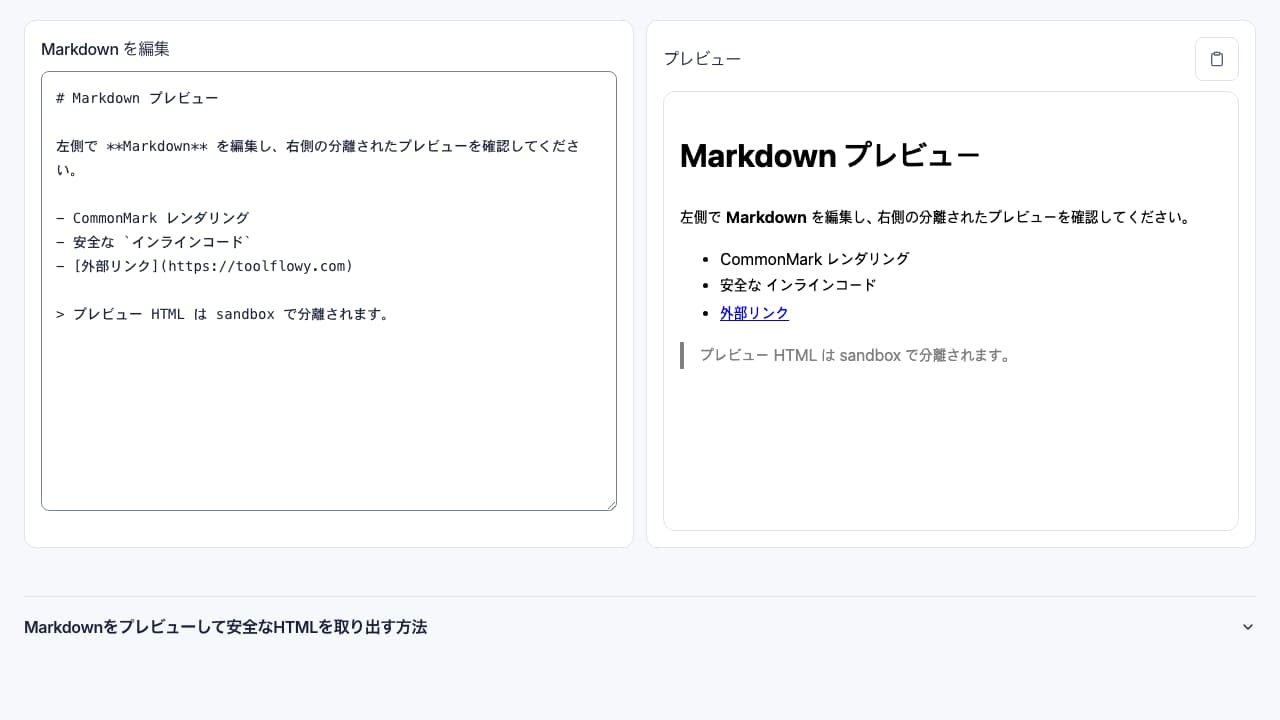Screen dimensions: 1280x720
Task: Copy preview HTML with the clipboard icon
Action: [x=1216, y=59]
